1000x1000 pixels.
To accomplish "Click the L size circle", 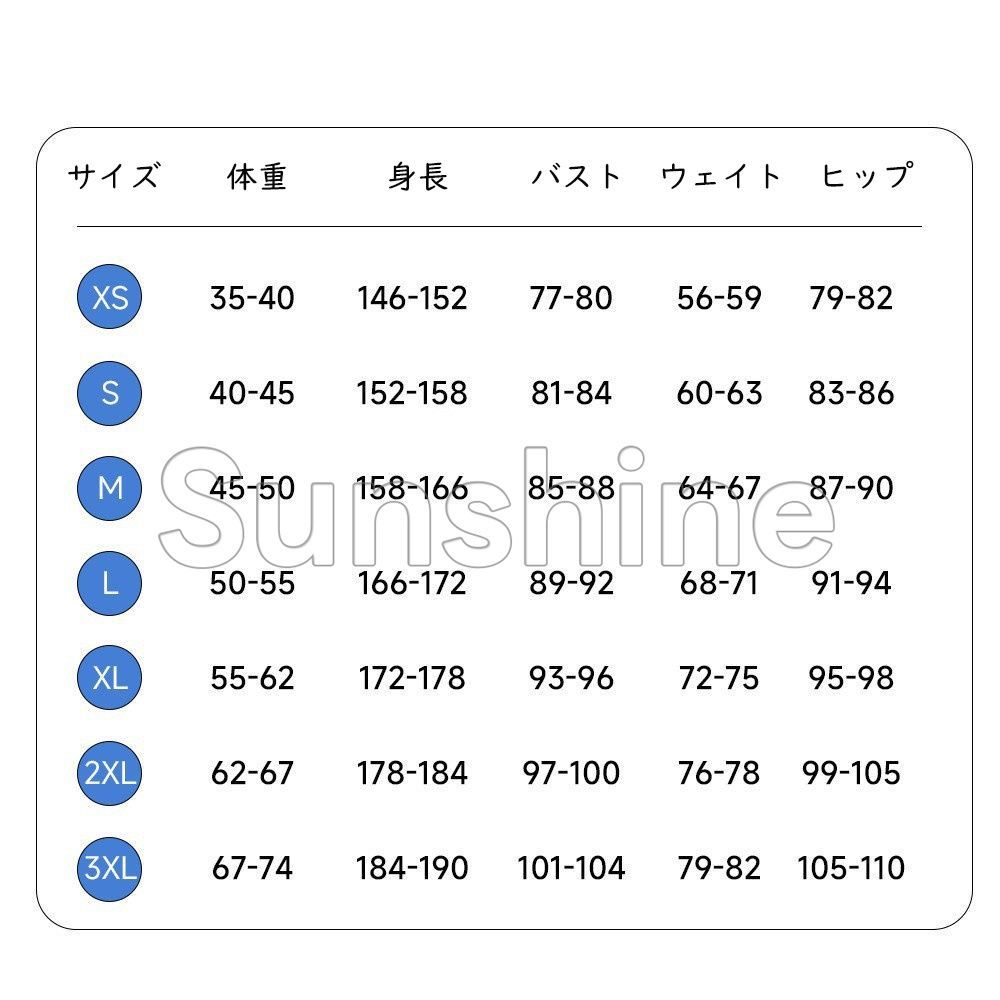I will click(109, 583).
